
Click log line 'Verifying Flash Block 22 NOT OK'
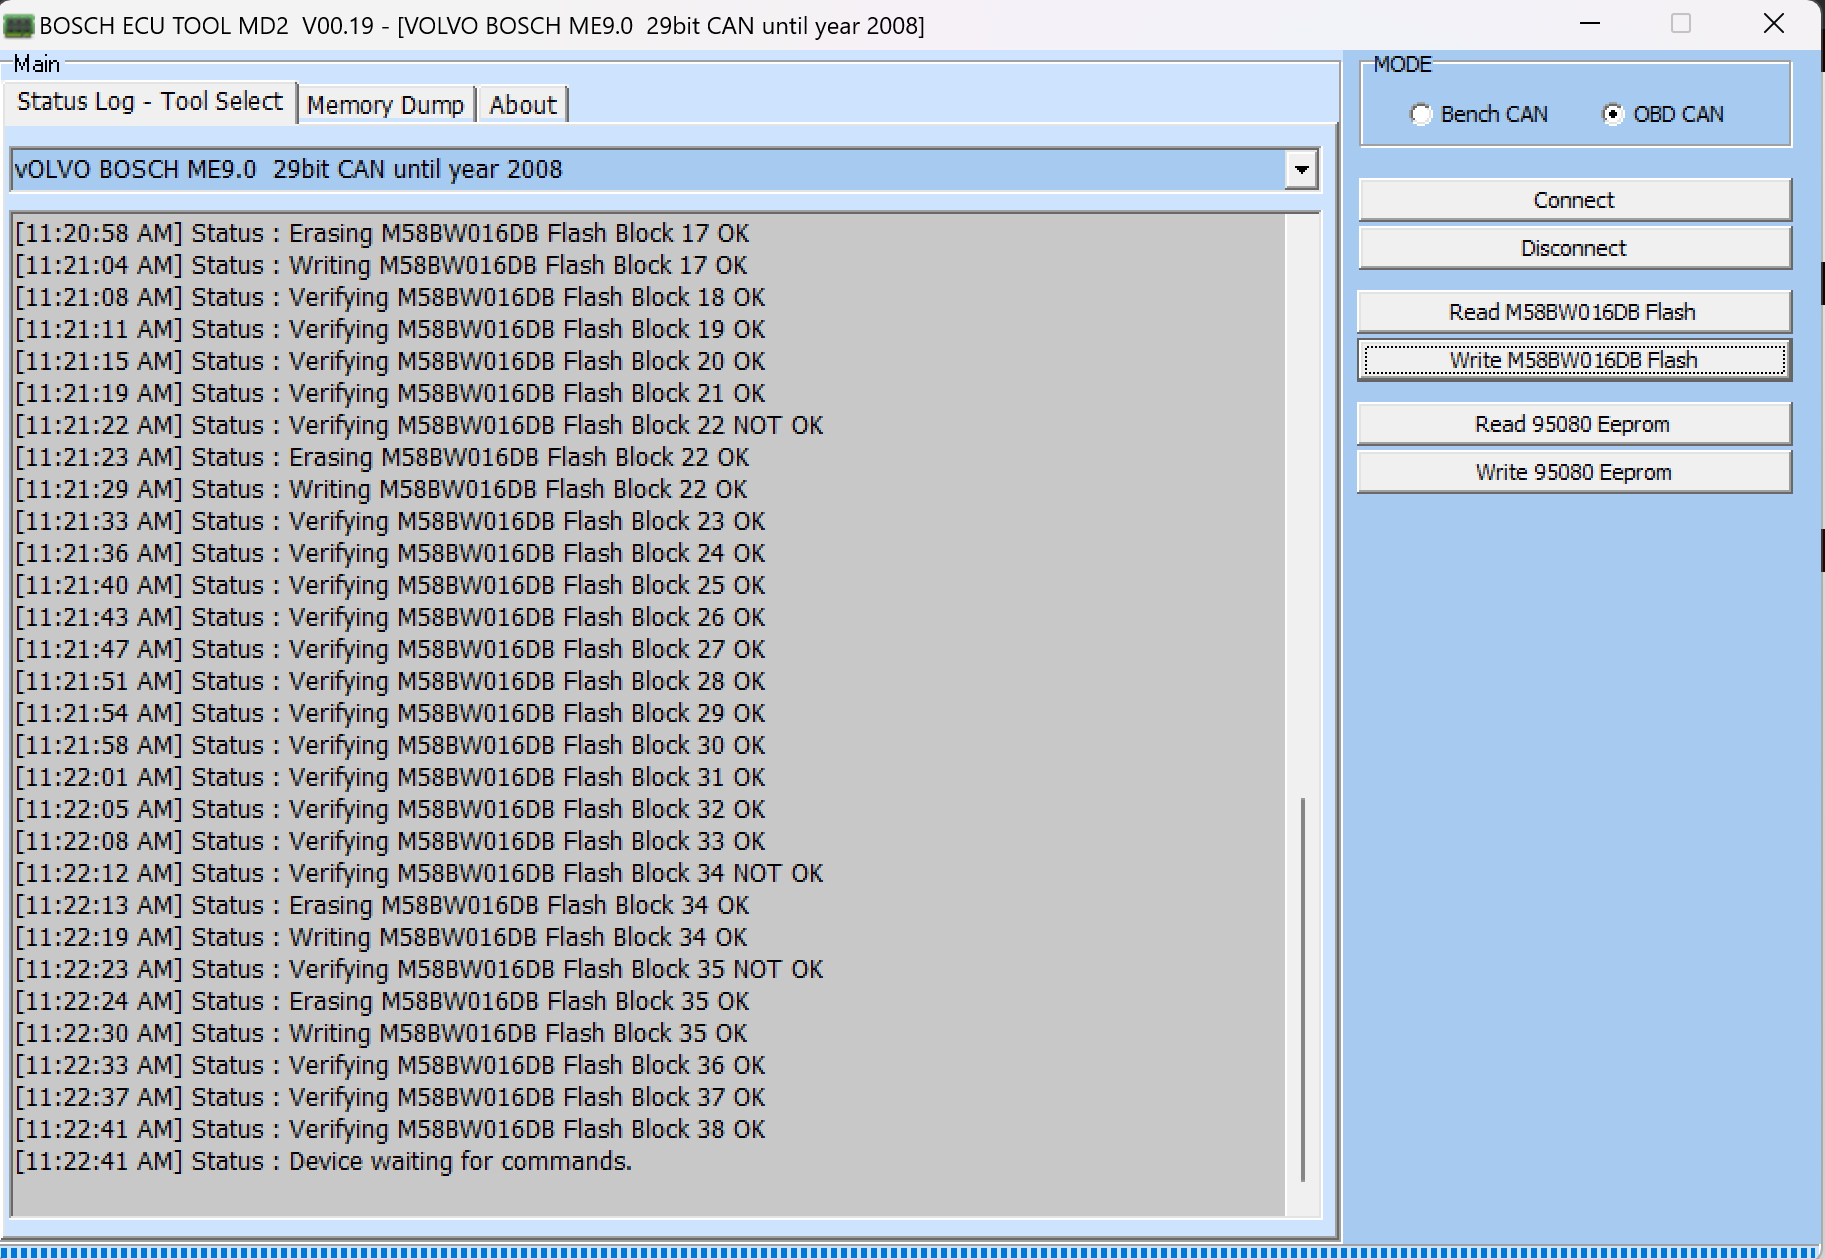419,425
